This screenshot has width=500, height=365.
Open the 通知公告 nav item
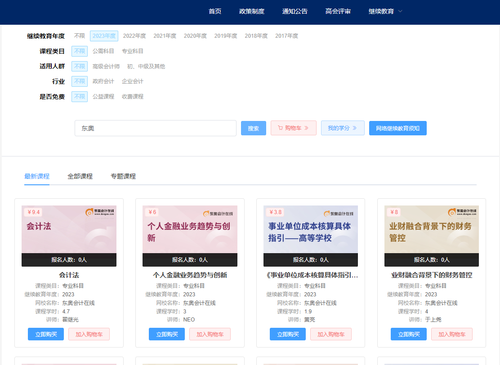[x=295, y=11]
